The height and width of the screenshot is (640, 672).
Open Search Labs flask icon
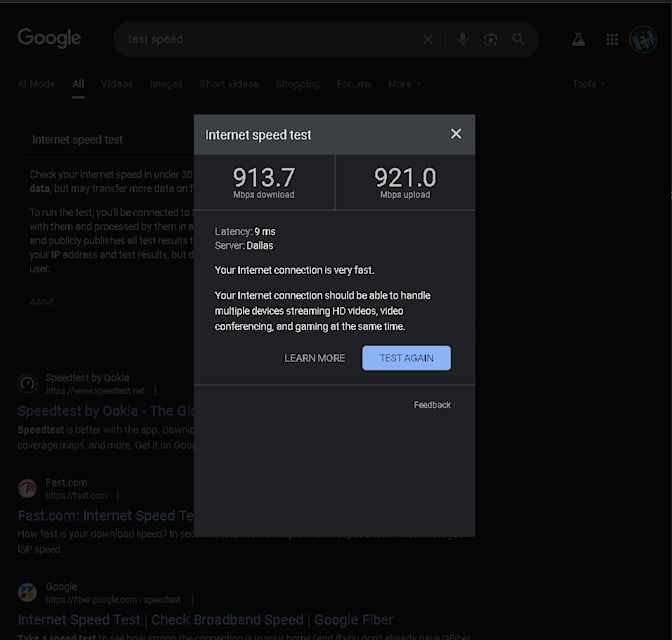[x=579, y=39]
